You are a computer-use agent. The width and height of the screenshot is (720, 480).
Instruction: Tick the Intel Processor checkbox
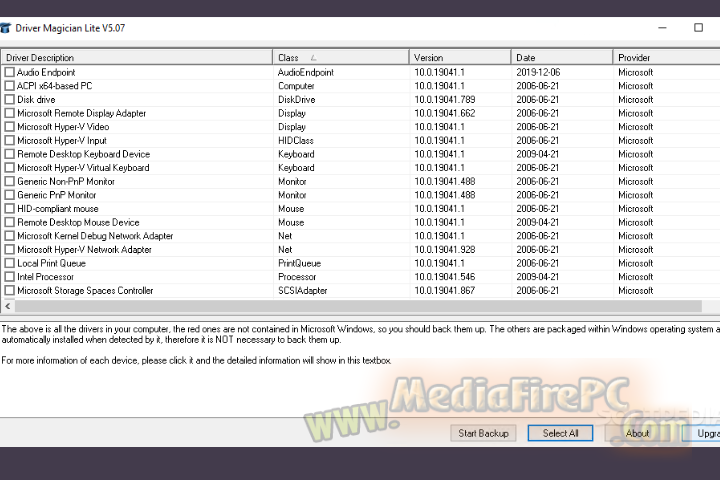(x=9, y=277)
